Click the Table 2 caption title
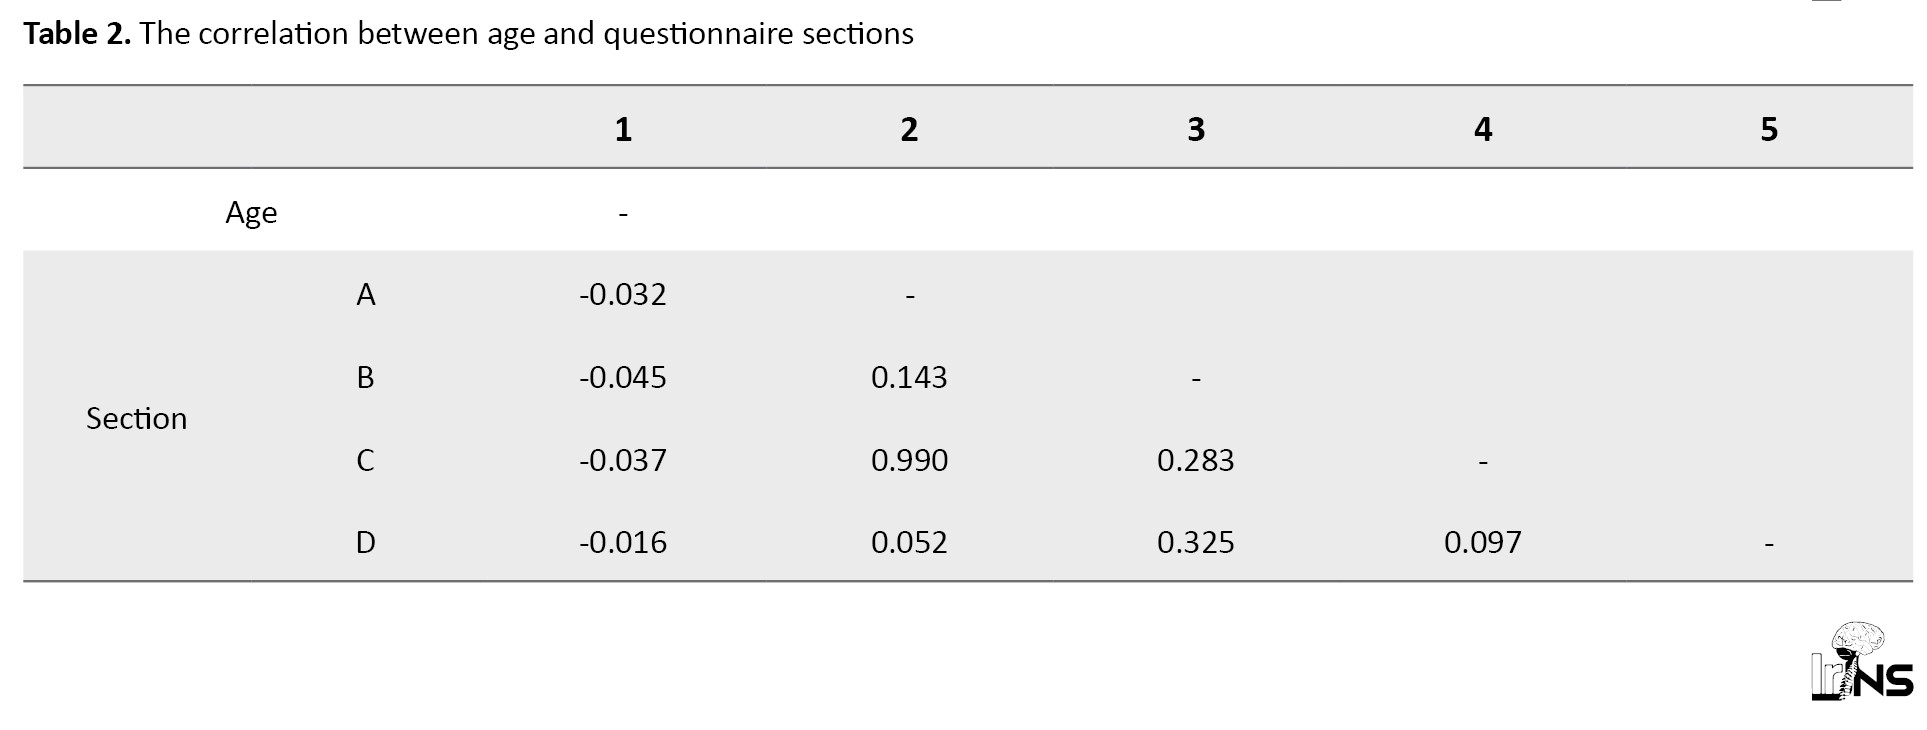 [x=468, y=34]
